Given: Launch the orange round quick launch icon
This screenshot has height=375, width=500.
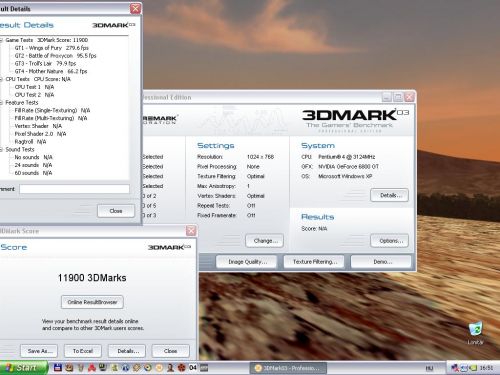Looking at the screenshot, I should click(159, 368).
